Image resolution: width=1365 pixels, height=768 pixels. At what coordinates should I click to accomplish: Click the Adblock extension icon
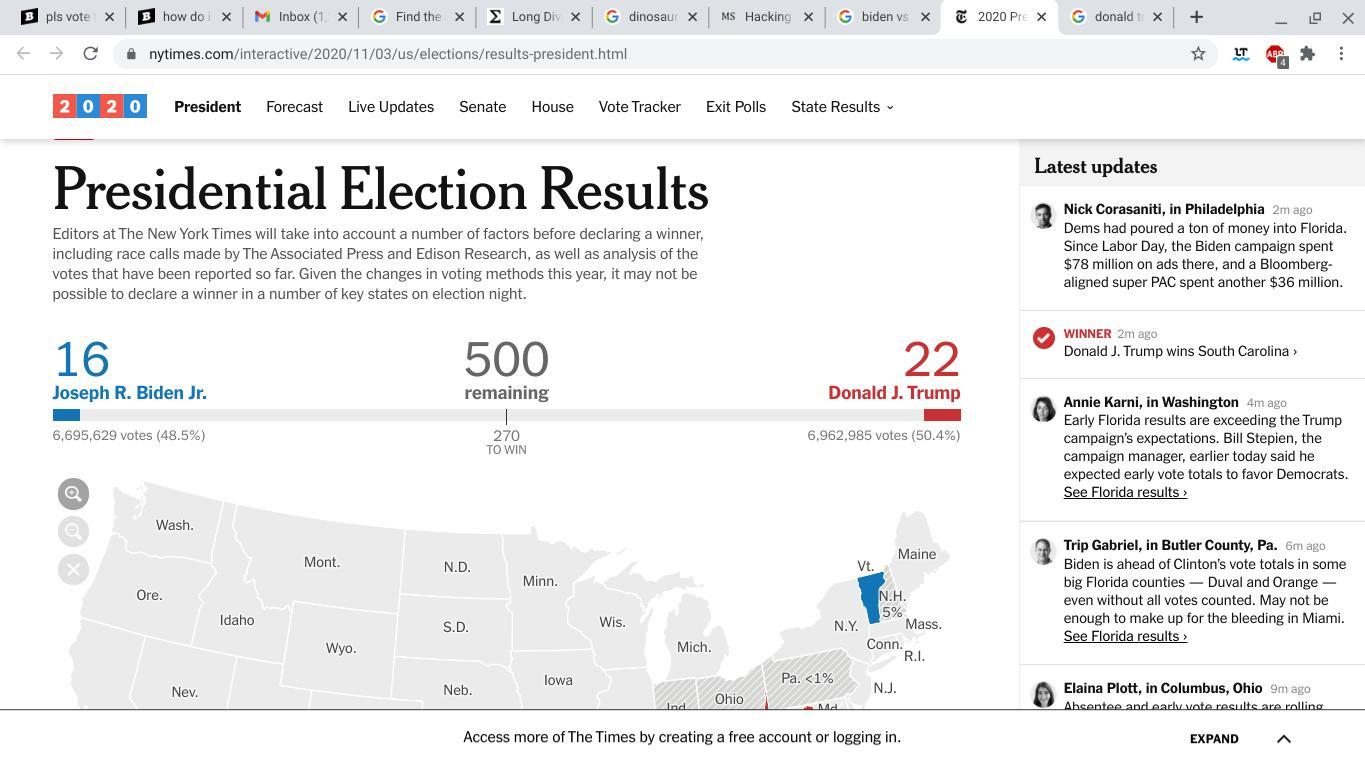click(1275, 54)
